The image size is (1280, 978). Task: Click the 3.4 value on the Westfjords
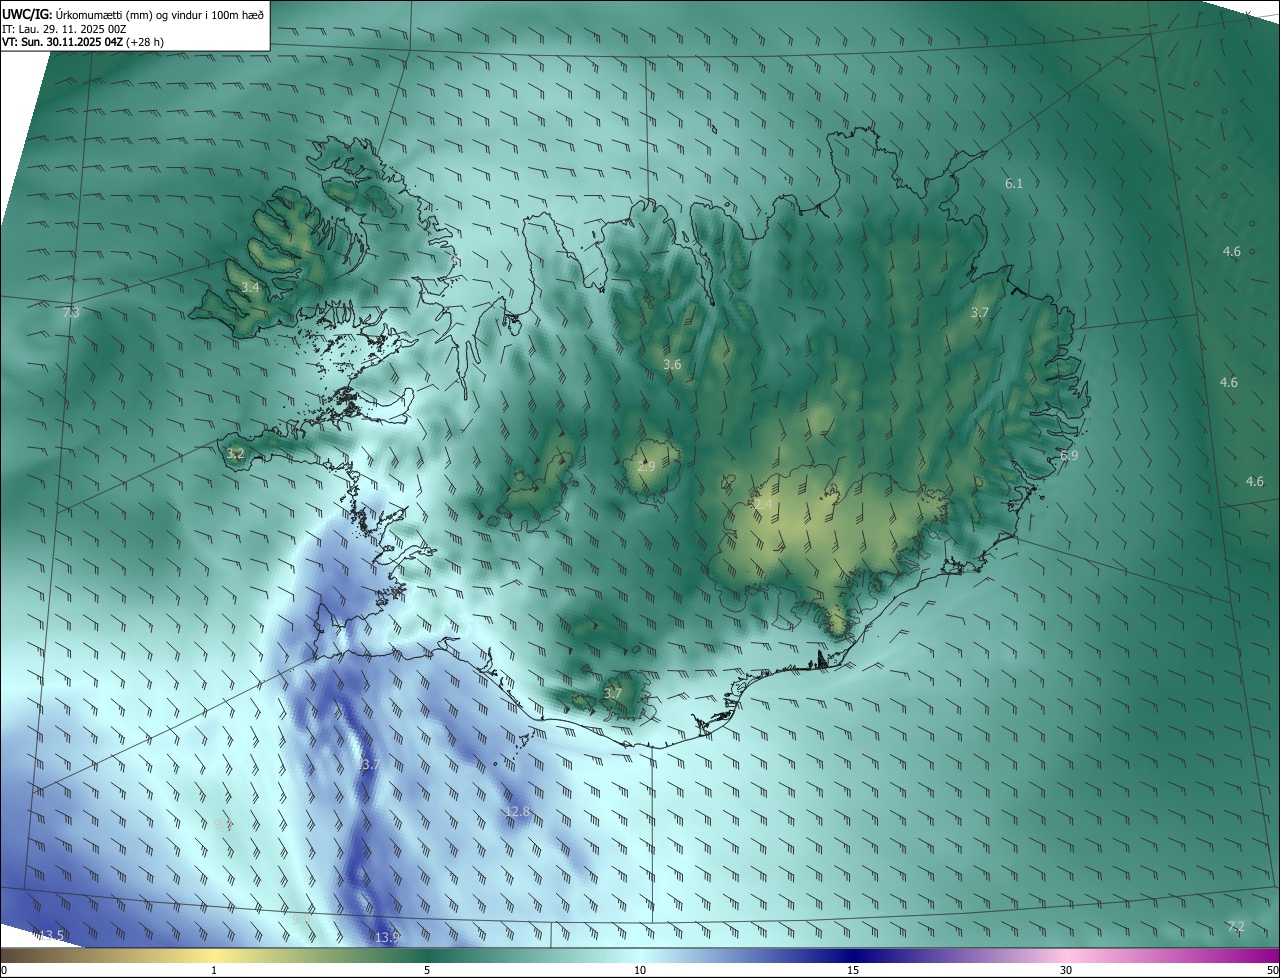coord(250,288)
